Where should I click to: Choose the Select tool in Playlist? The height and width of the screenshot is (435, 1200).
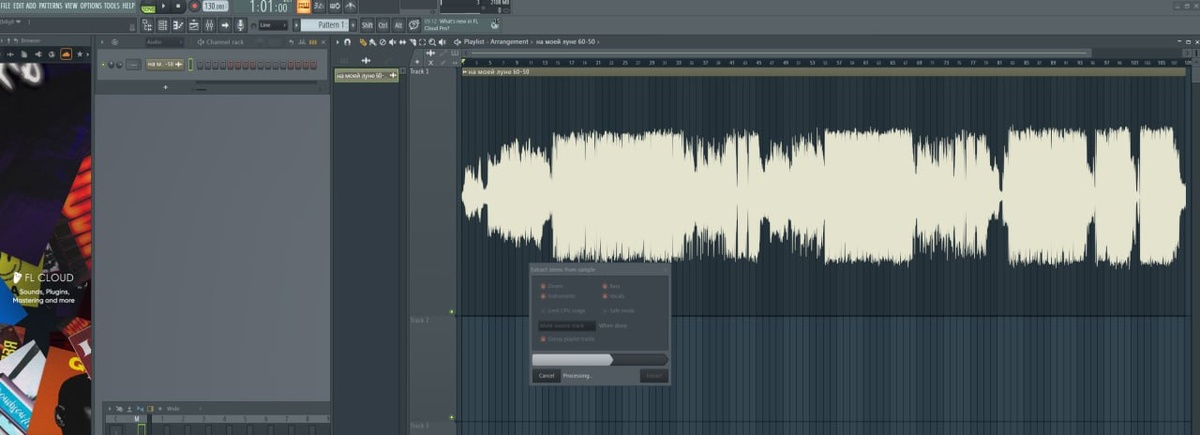click(x=422, y=42)
